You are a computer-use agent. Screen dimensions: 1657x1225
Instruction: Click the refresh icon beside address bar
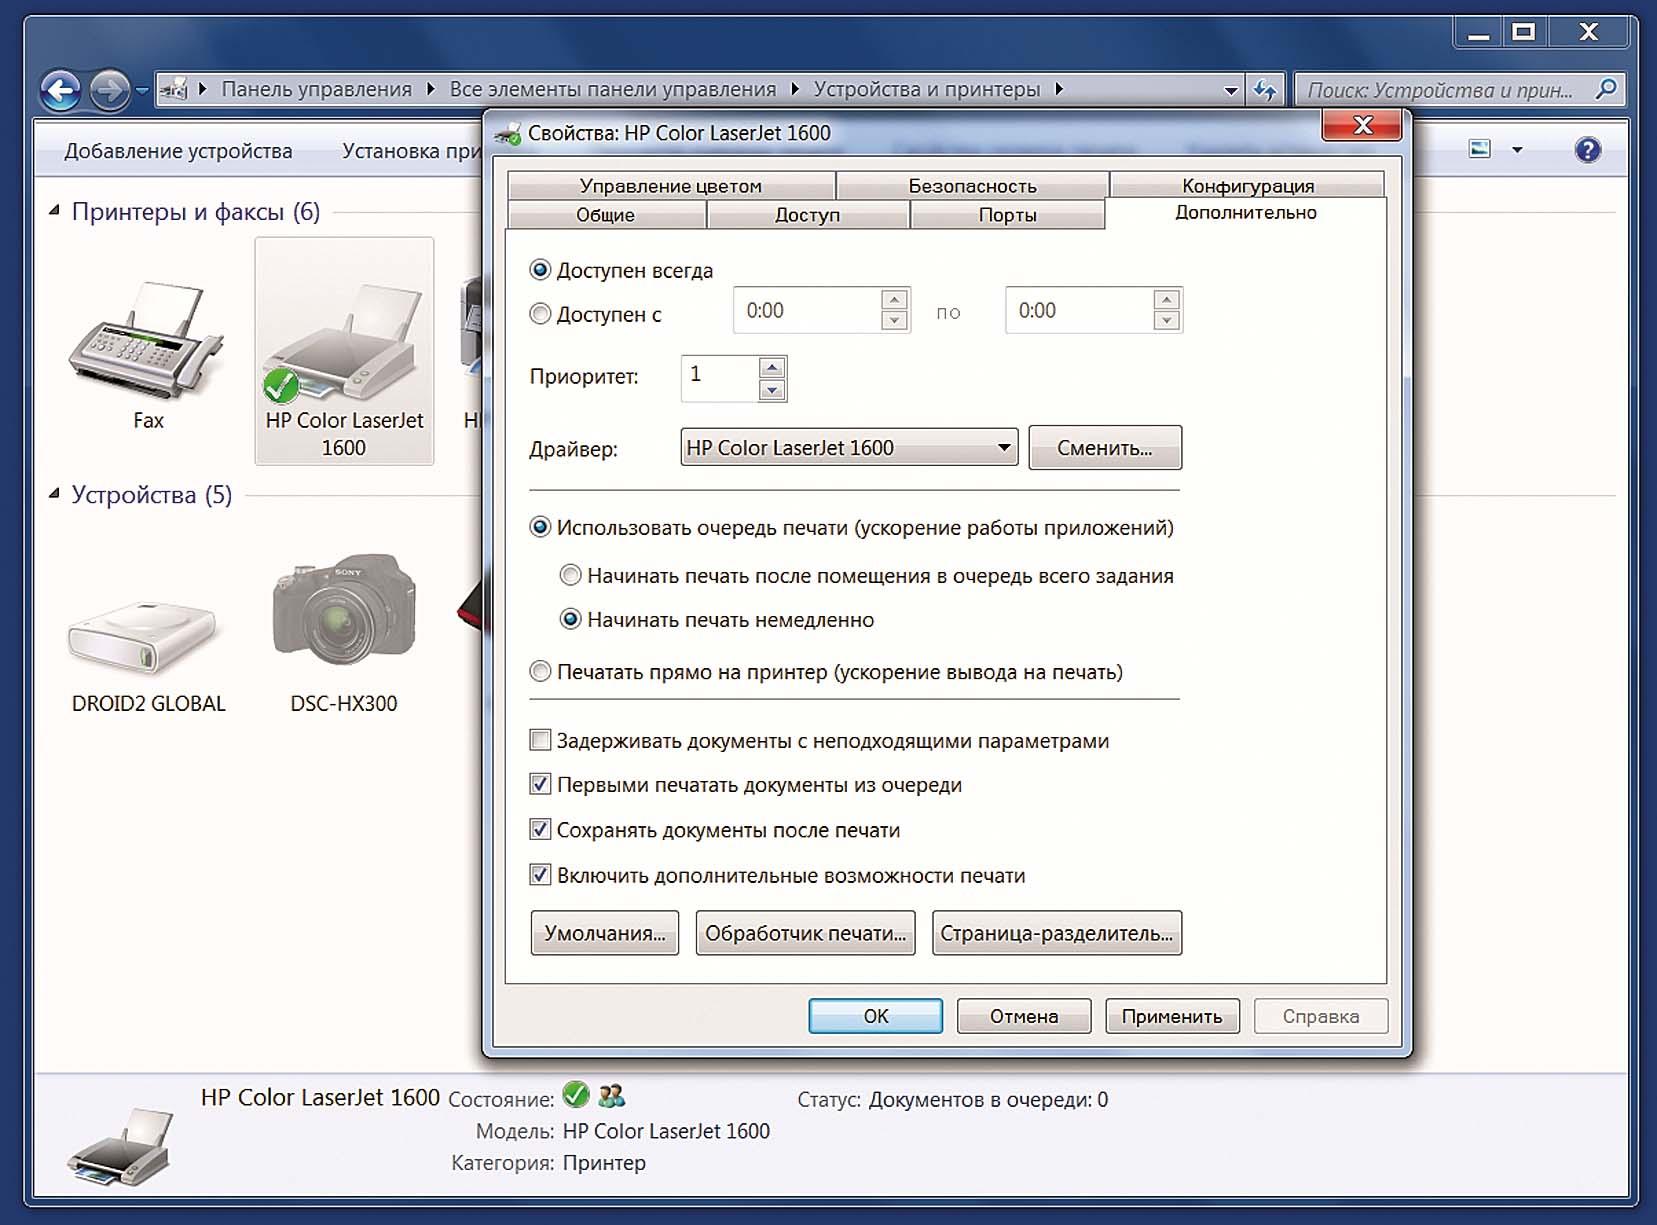[x=1265, y=90]
